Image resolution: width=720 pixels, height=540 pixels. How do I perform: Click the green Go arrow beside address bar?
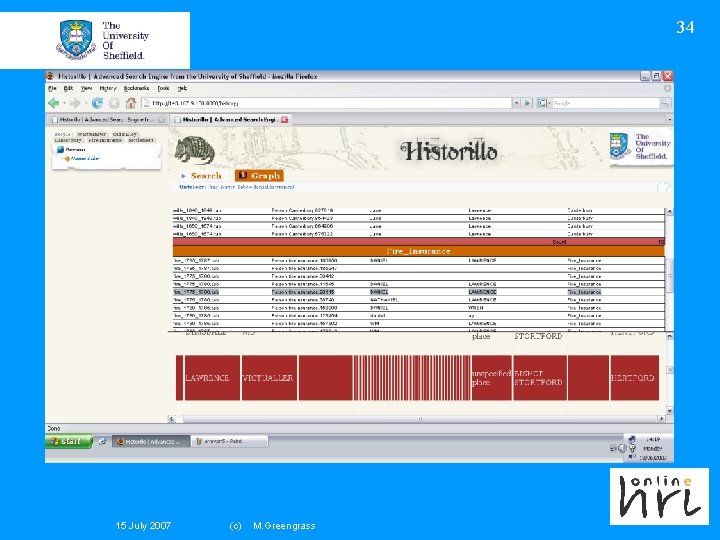click(527, 103)
